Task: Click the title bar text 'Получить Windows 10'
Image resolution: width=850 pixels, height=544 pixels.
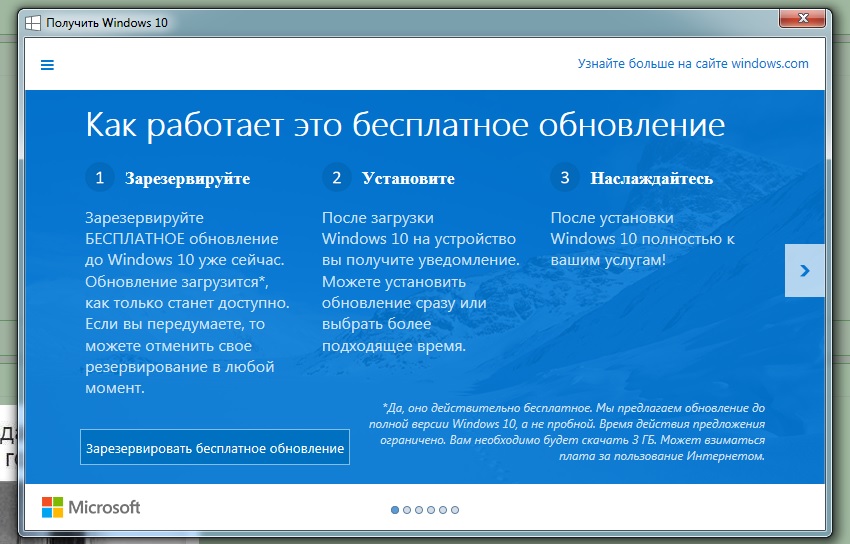Action: pos(107,23)
